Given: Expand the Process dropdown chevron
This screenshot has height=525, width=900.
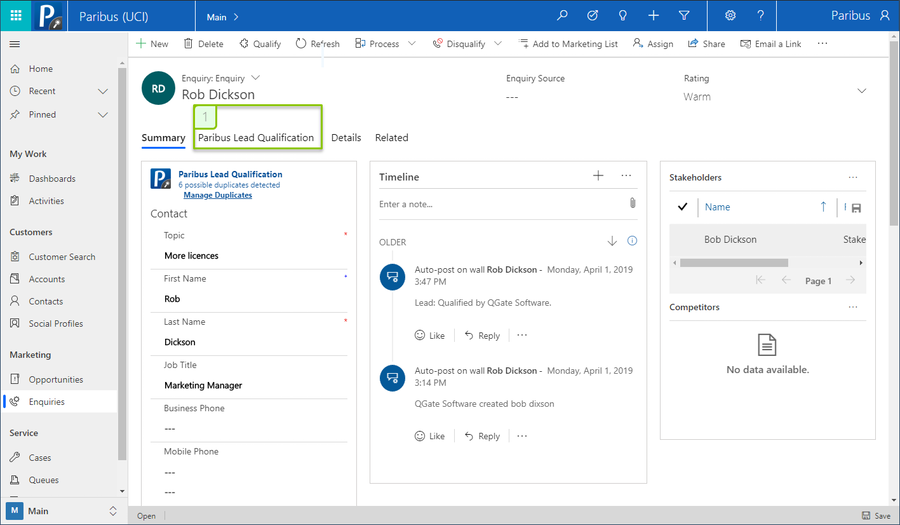Looking at the screenshot, I should (412, 44).
